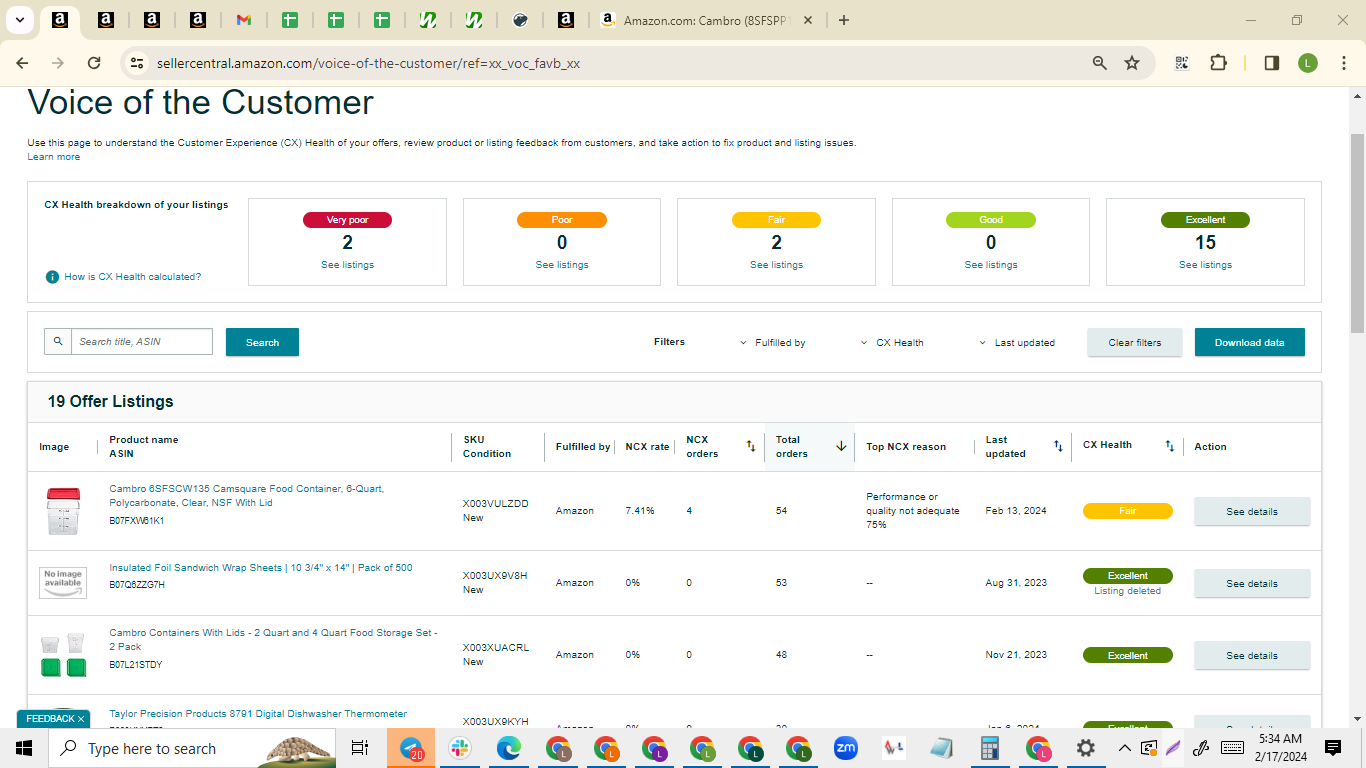Click the info icon beside CX Health question
Image resolution: width=1366 pixels, height=768 pixels.
click(x=52, y=277)
